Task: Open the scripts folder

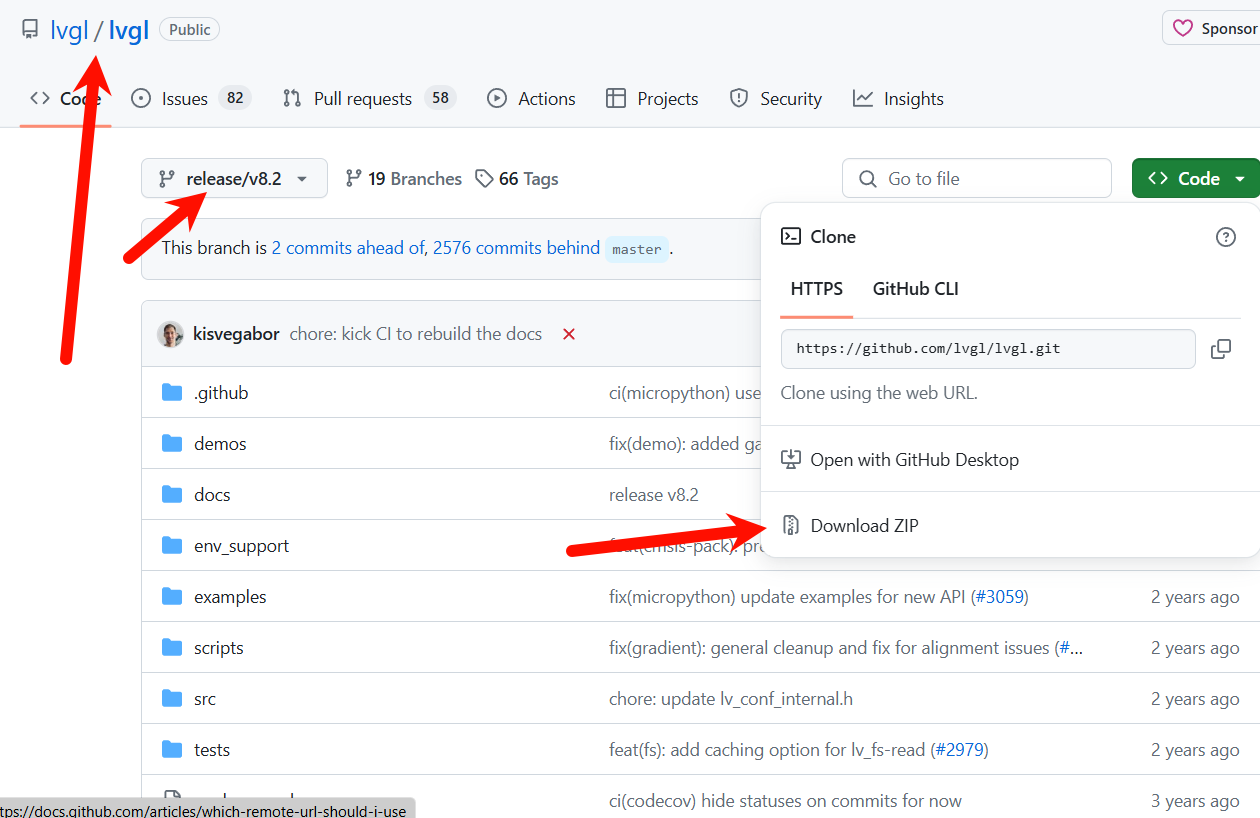Action: point(219,648)
